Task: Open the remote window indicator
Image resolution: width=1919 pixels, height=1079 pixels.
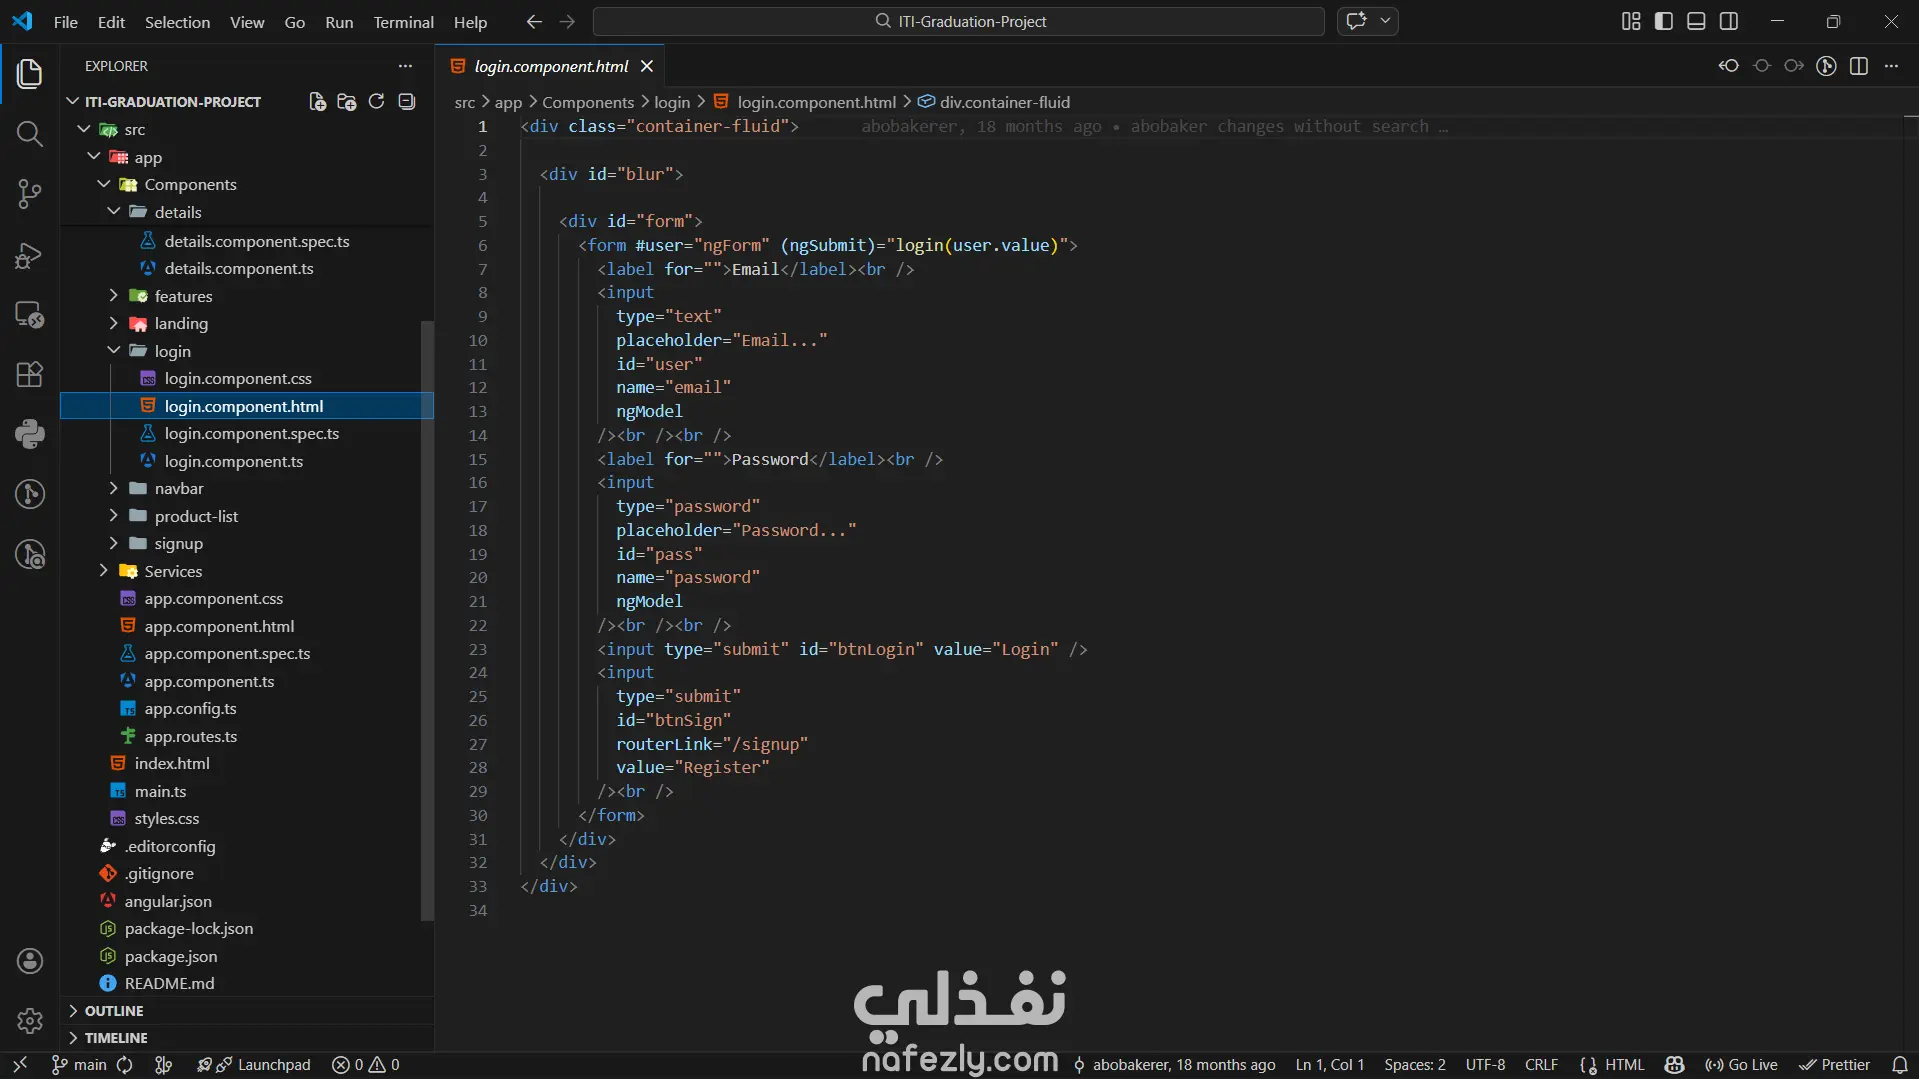Action: [19, 1065]
